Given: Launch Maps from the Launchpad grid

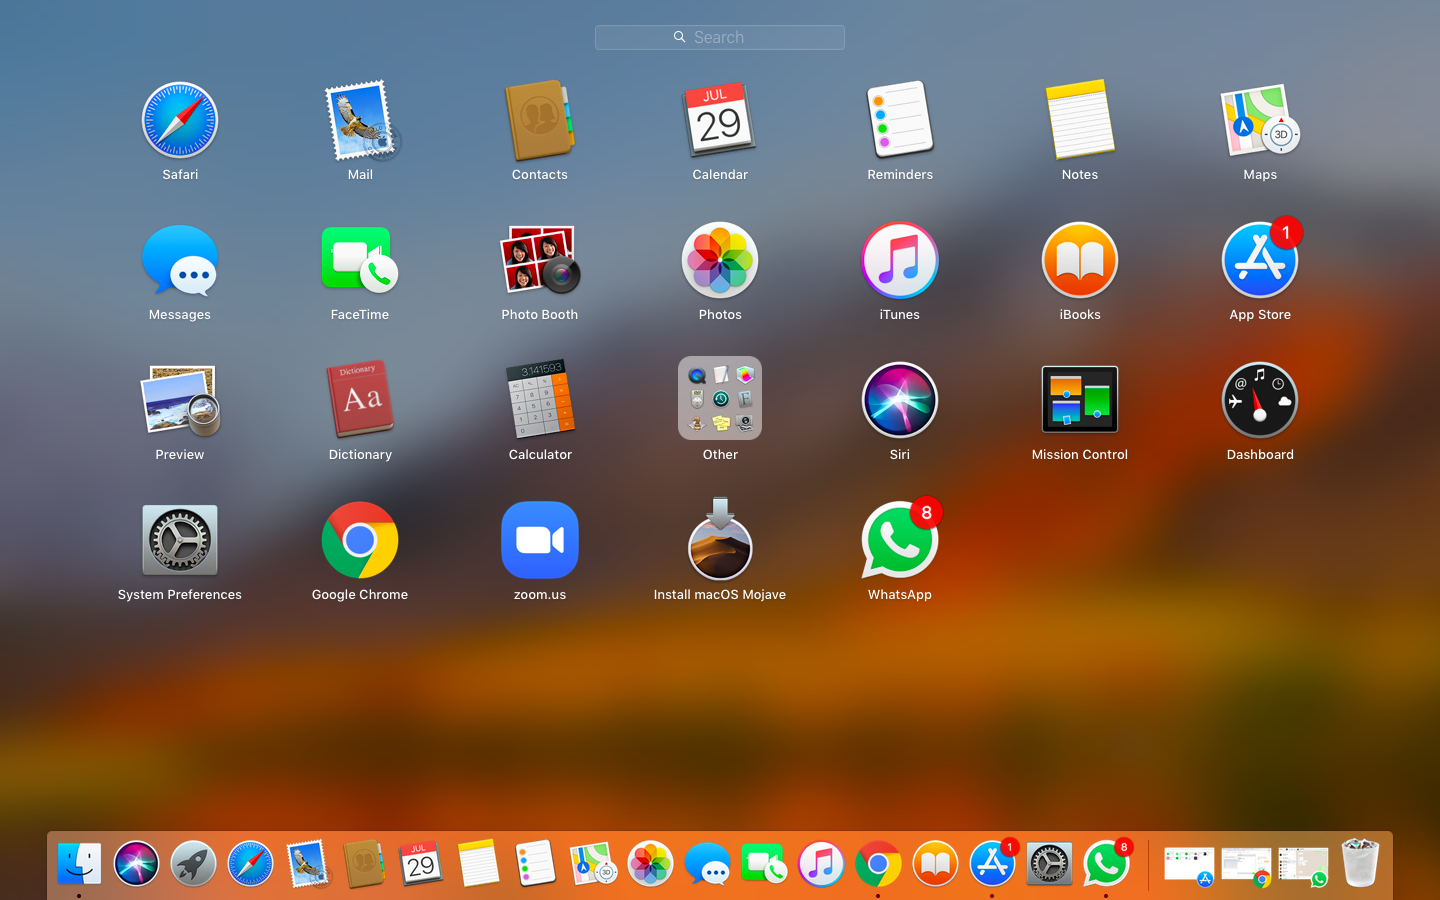Looking at the screenshot, I should click(x=1260, y=120).
